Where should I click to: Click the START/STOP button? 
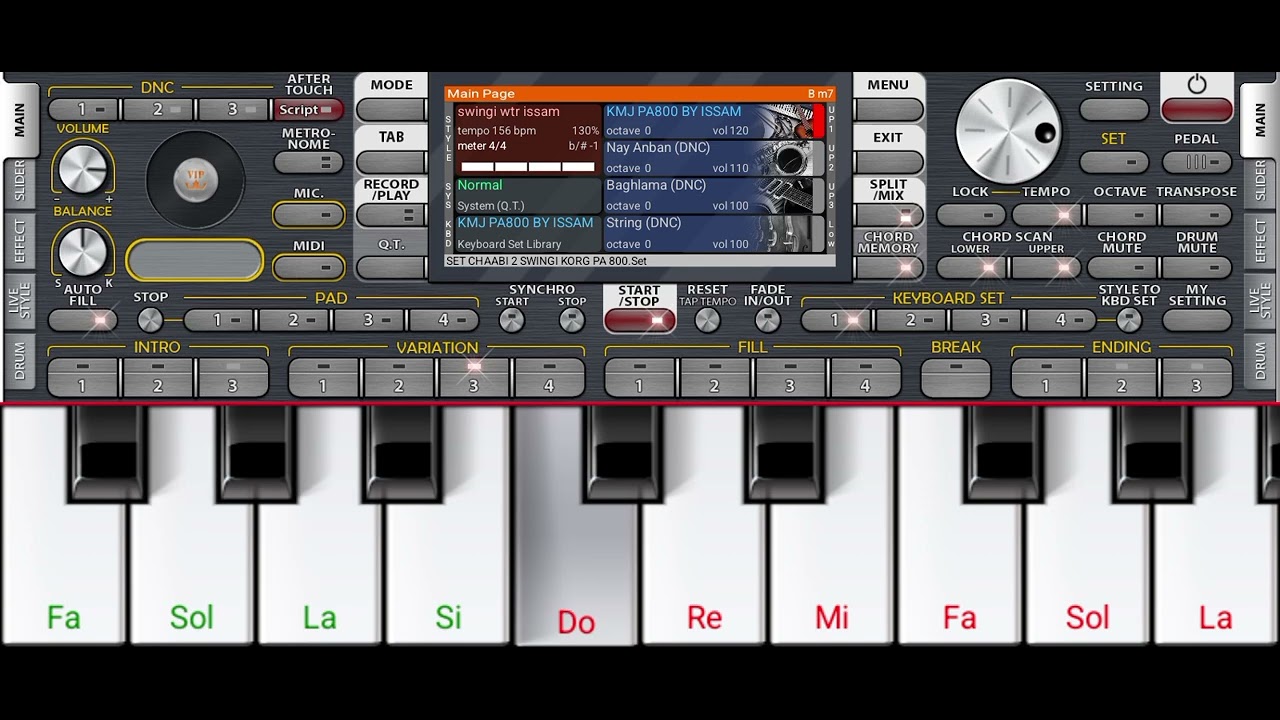pos(640,320)
